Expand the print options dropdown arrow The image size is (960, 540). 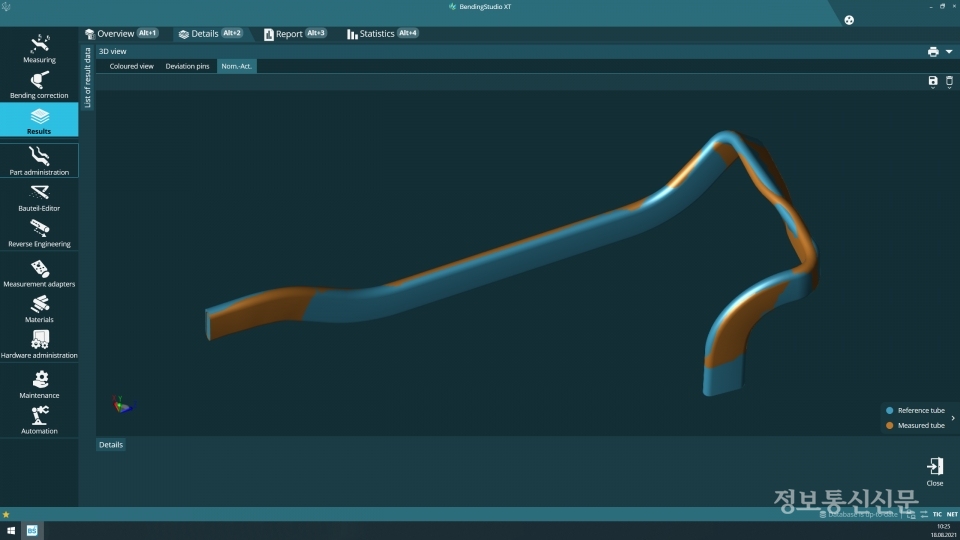click(949, 51)
